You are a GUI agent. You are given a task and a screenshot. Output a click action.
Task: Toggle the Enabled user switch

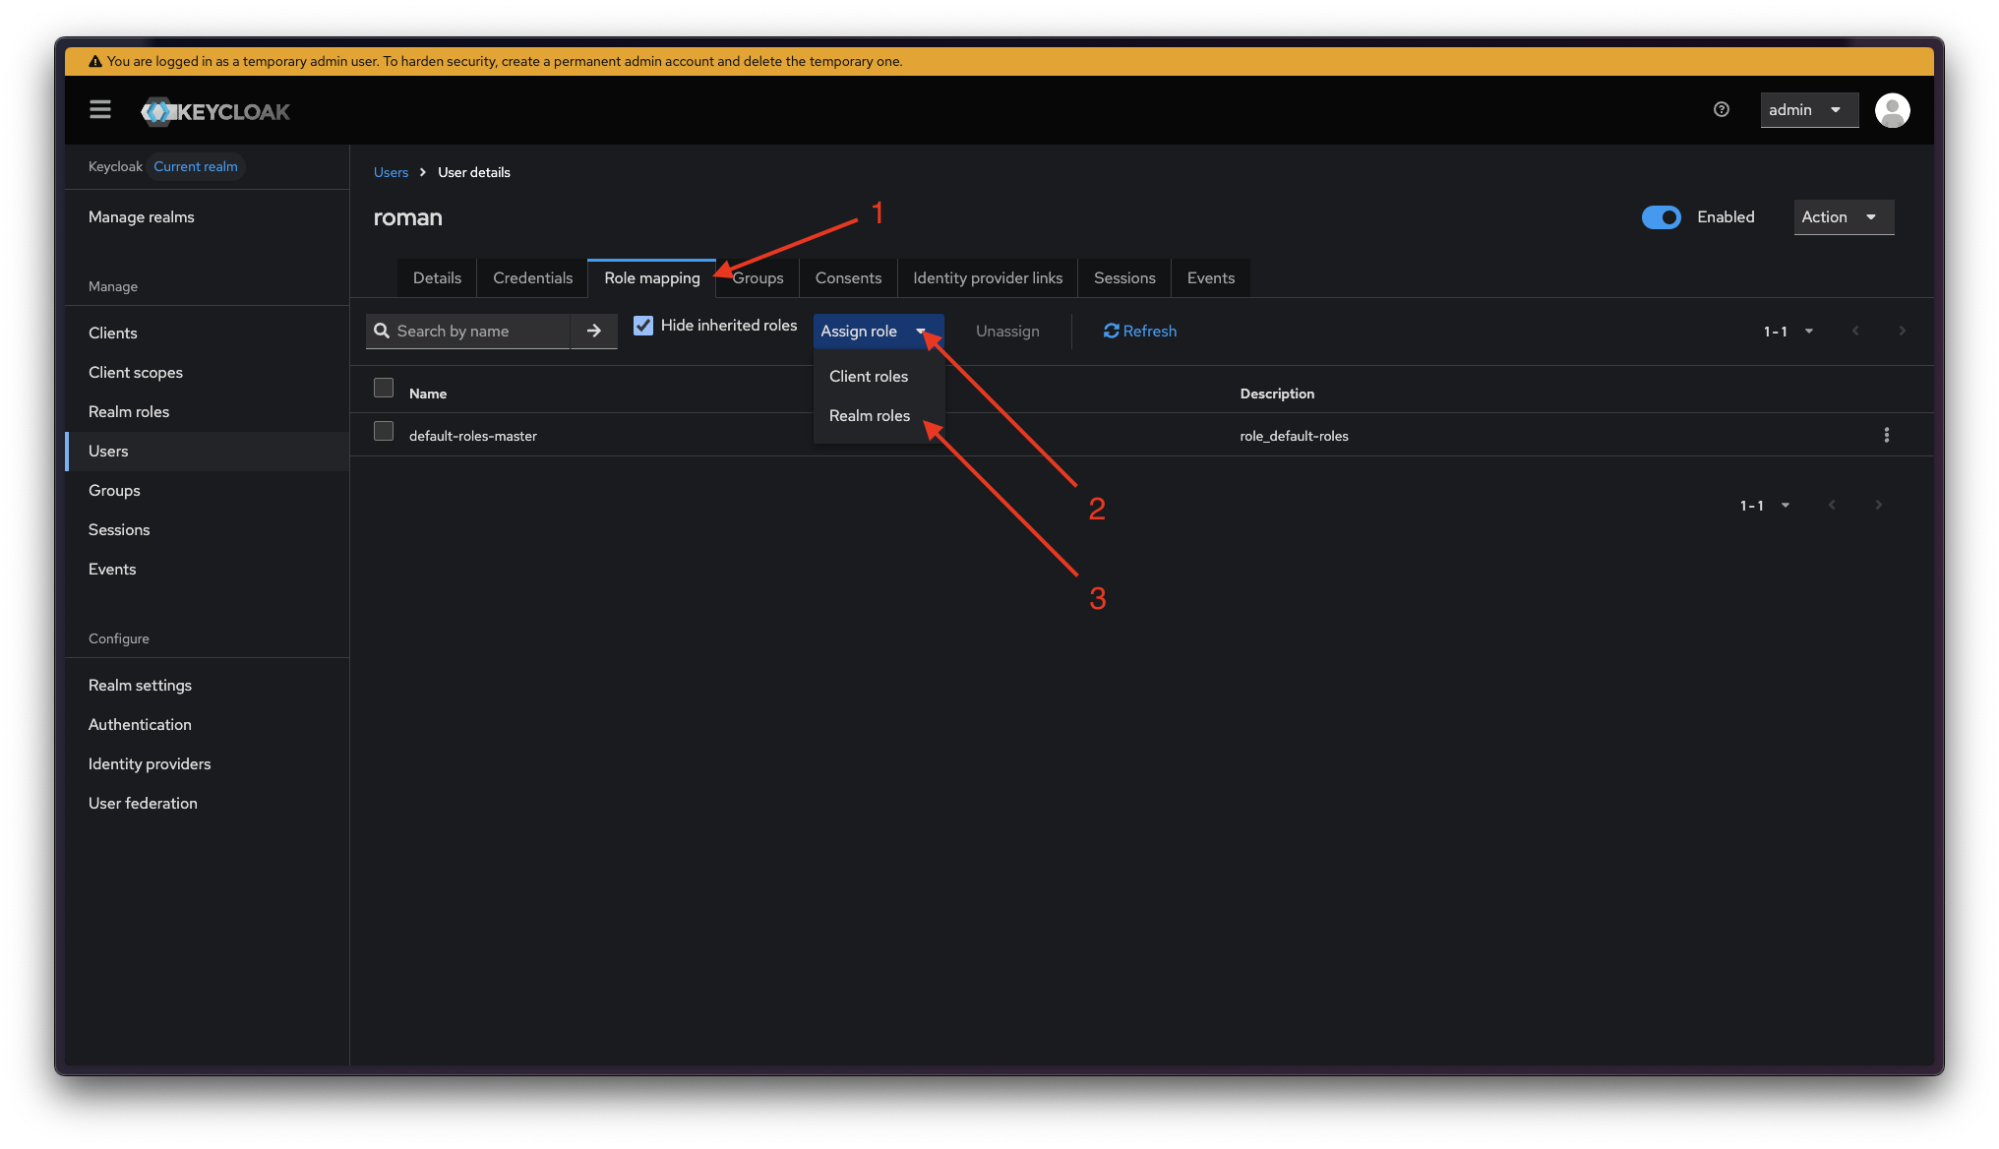point(1661,217)
